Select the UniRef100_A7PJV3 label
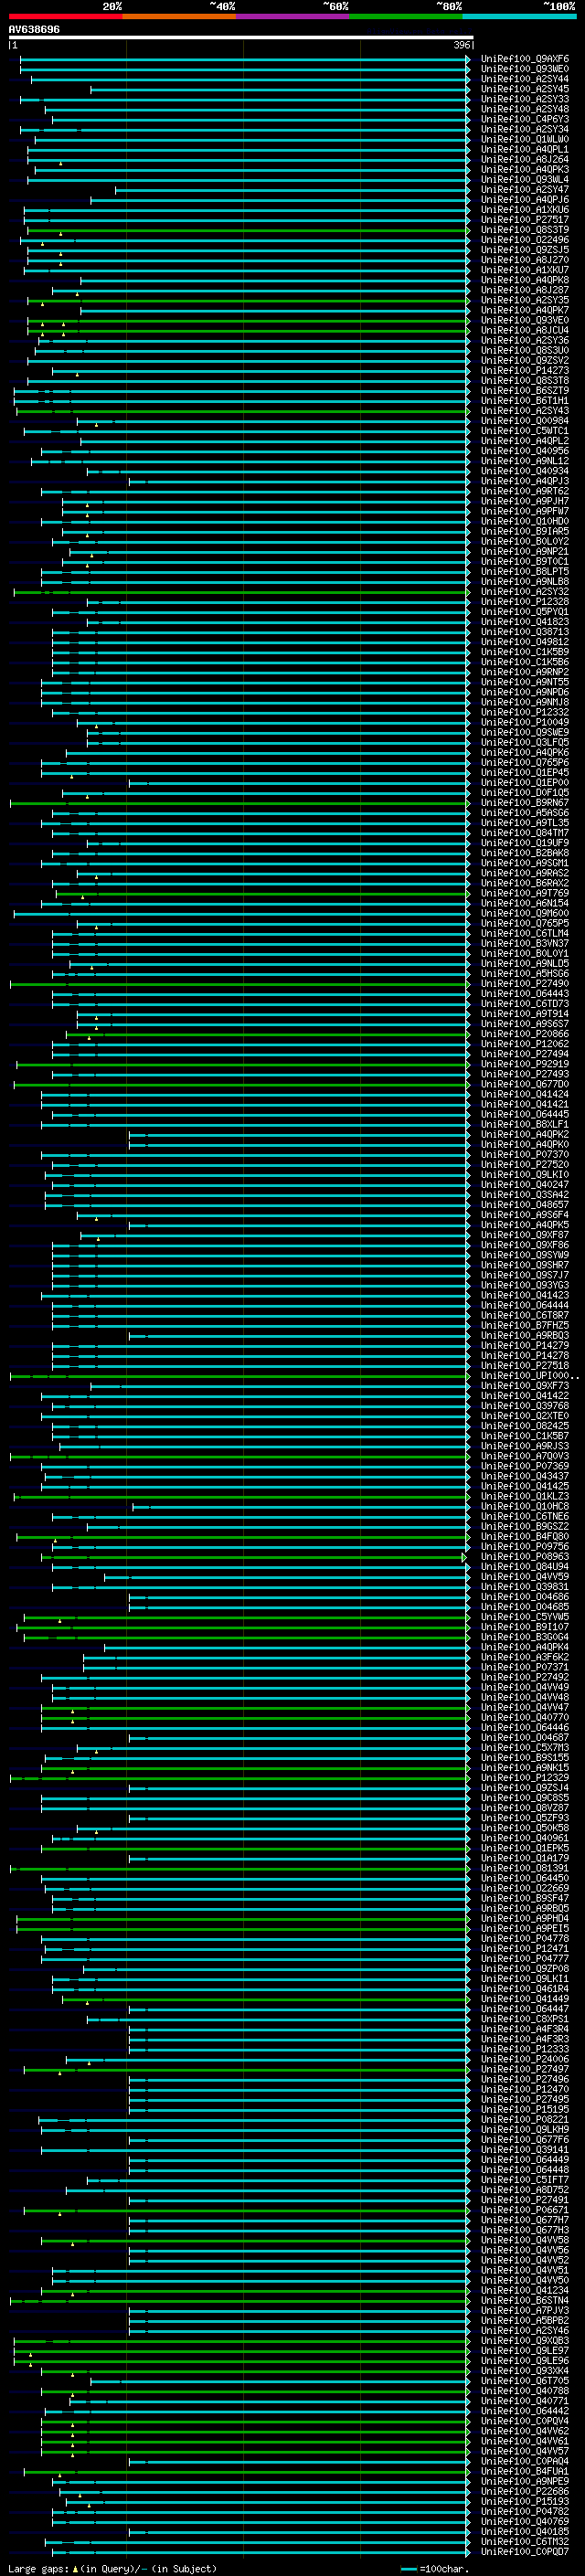Image resolution: width=585 pixels, height=2576 pixels. coord(525,2310)
